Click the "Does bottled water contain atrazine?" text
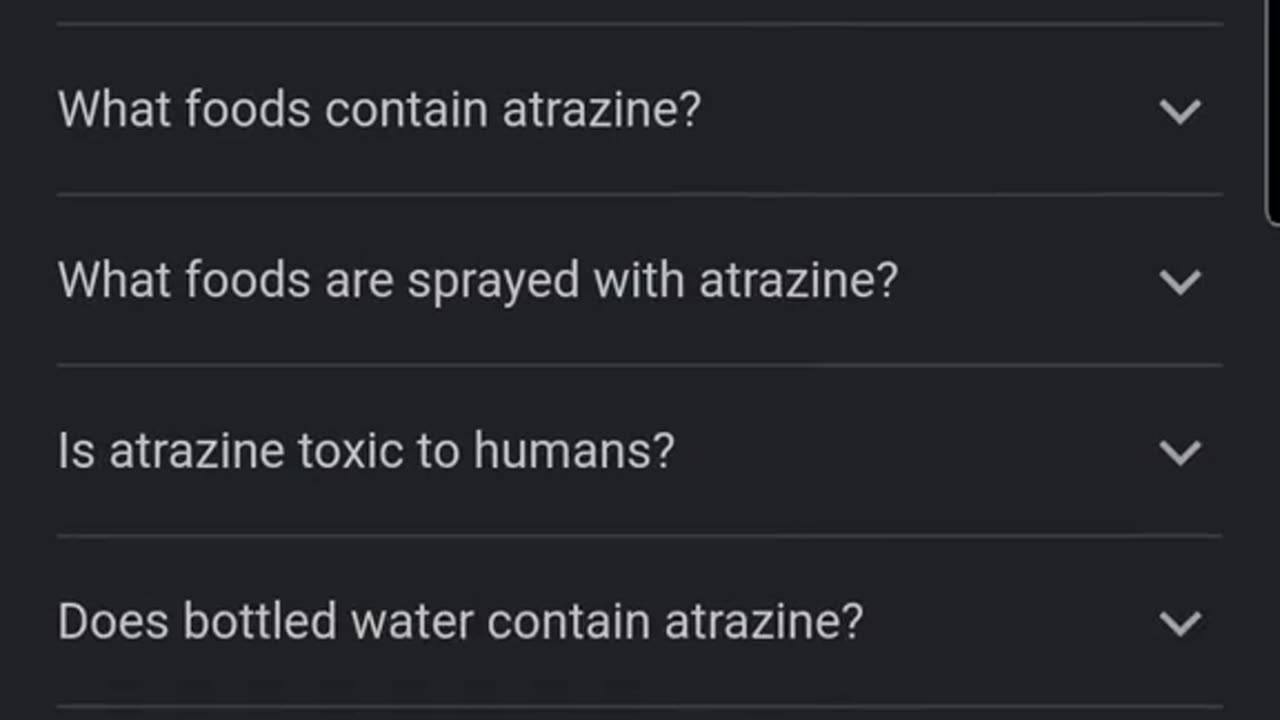Image resolution: width=1280 pixels, height=720 pixels. tap(460, 623)
